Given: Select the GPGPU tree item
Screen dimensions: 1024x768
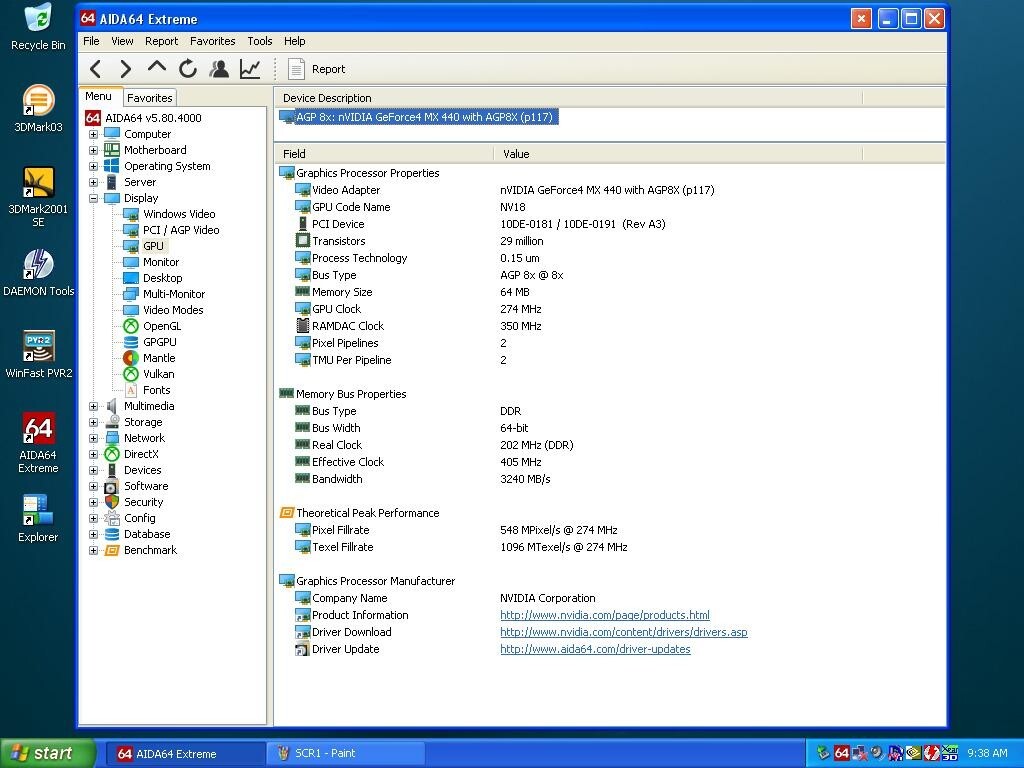Looking at the screenshot, I should [159, 342].
